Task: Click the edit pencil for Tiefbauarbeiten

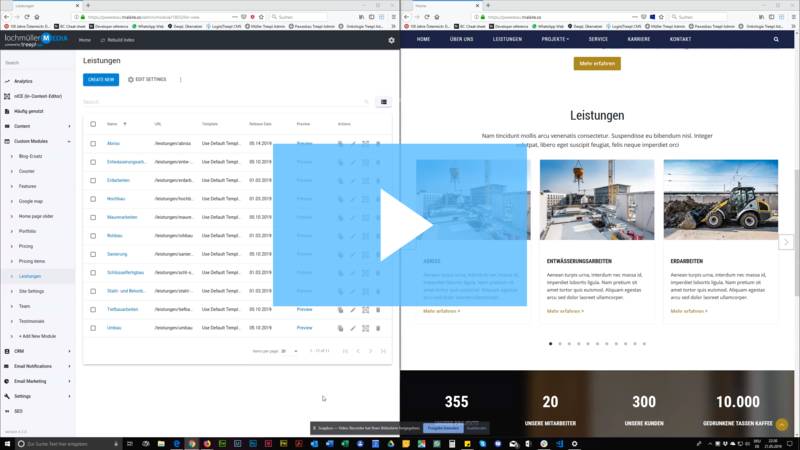Action: [x=353, y=310]
